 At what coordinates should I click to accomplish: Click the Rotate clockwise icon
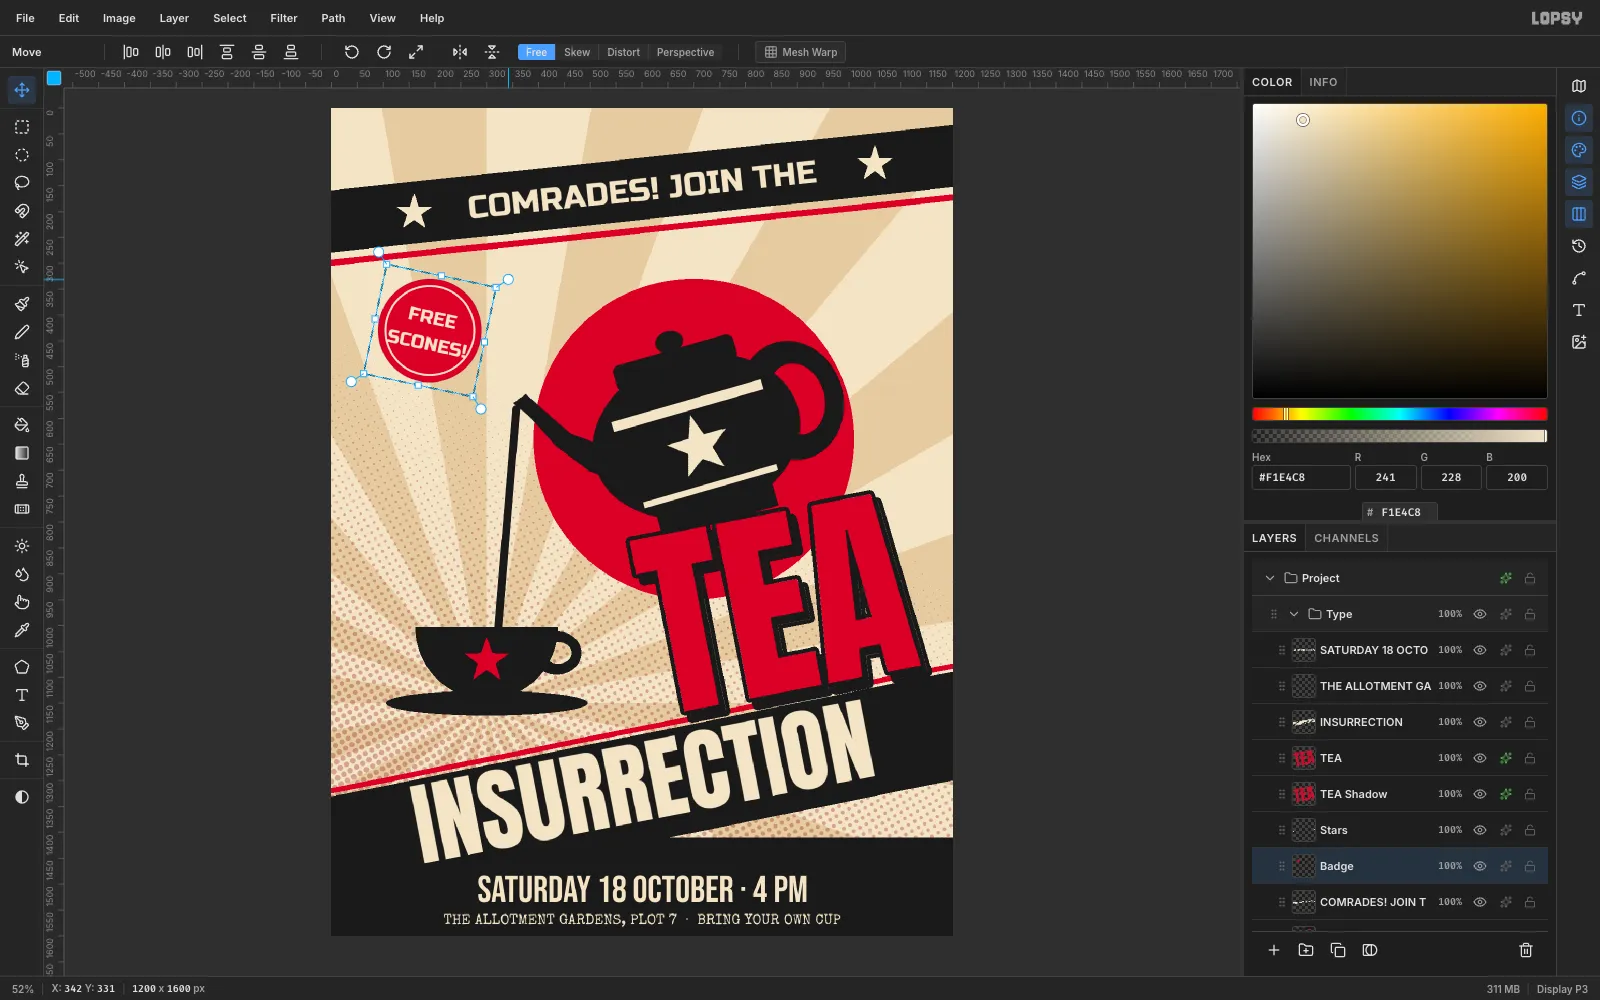tap(384, 52)
